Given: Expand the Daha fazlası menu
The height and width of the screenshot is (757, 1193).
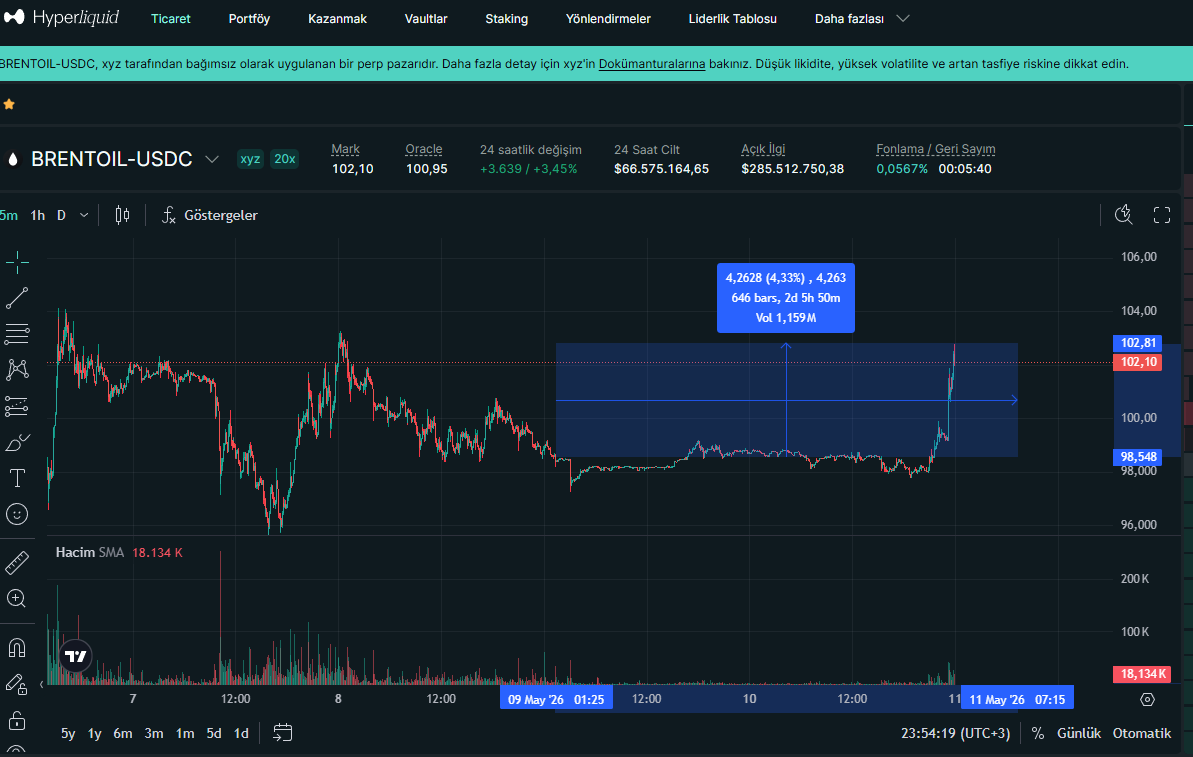Looking at the screenshot, I should tap(861, 18).
